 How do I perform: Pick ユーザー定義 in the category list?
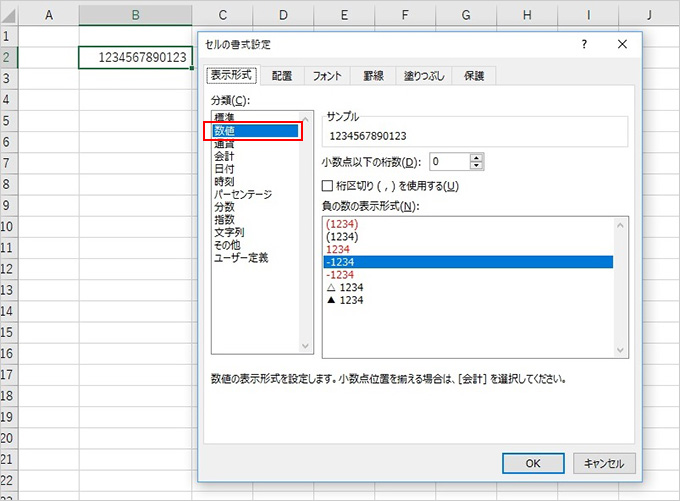tap(241, 258)
